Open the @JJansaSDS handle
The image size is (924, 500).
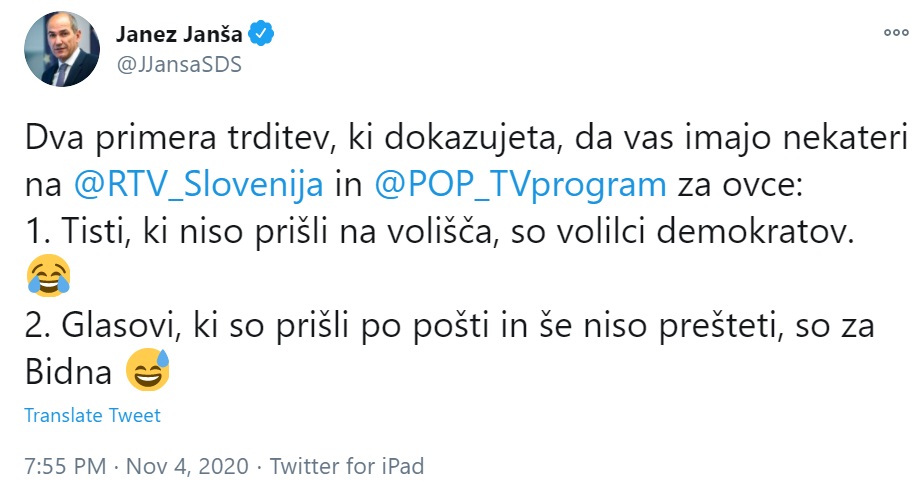[x=178, y=64]
